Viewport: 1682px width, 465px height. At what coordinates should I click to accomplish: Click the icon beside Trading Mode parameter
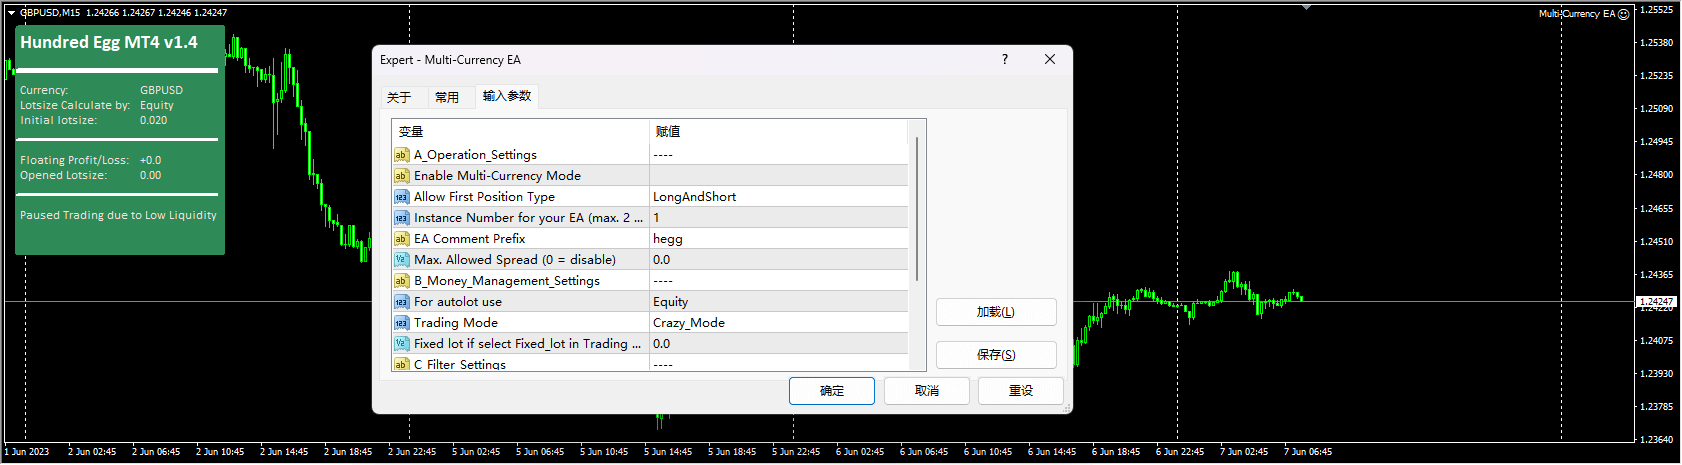(x=401, y=323)
